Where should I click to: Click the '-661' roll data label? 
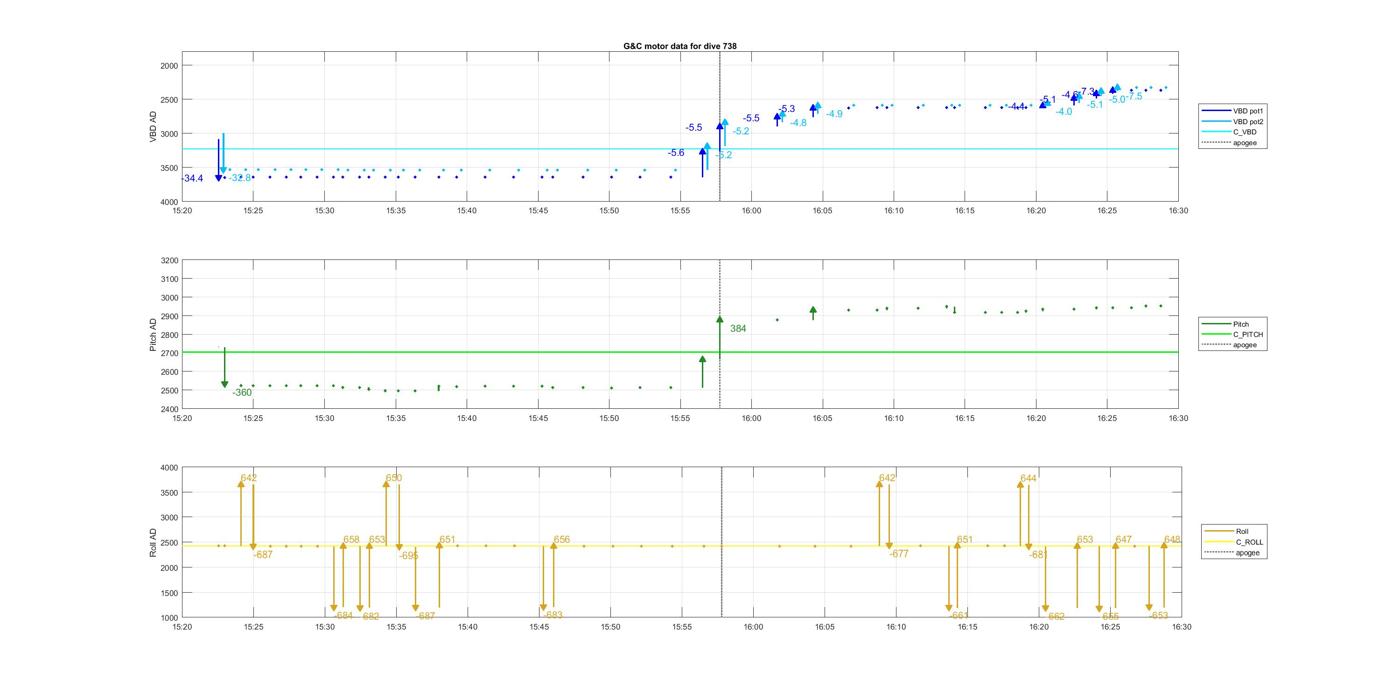[959, 616]
